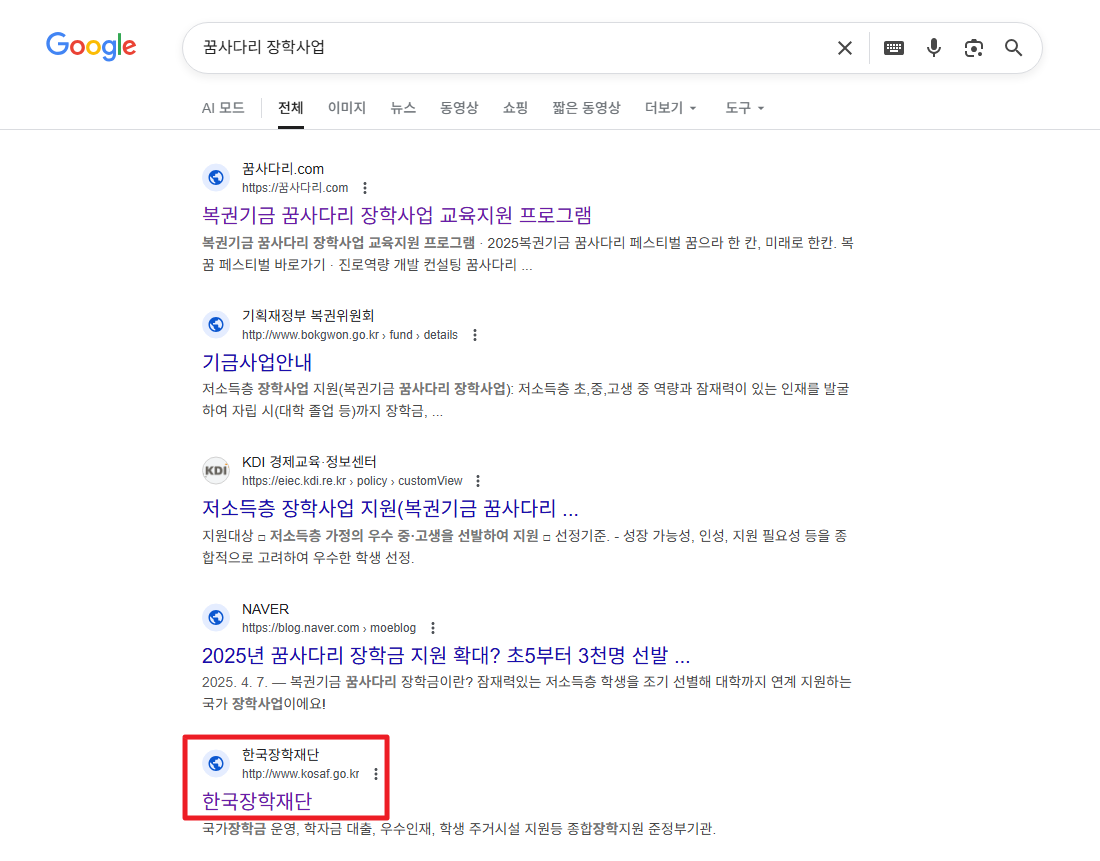
Task: Open the three-dot menu for 꿈사다리.com result
Action: [365, 187]
